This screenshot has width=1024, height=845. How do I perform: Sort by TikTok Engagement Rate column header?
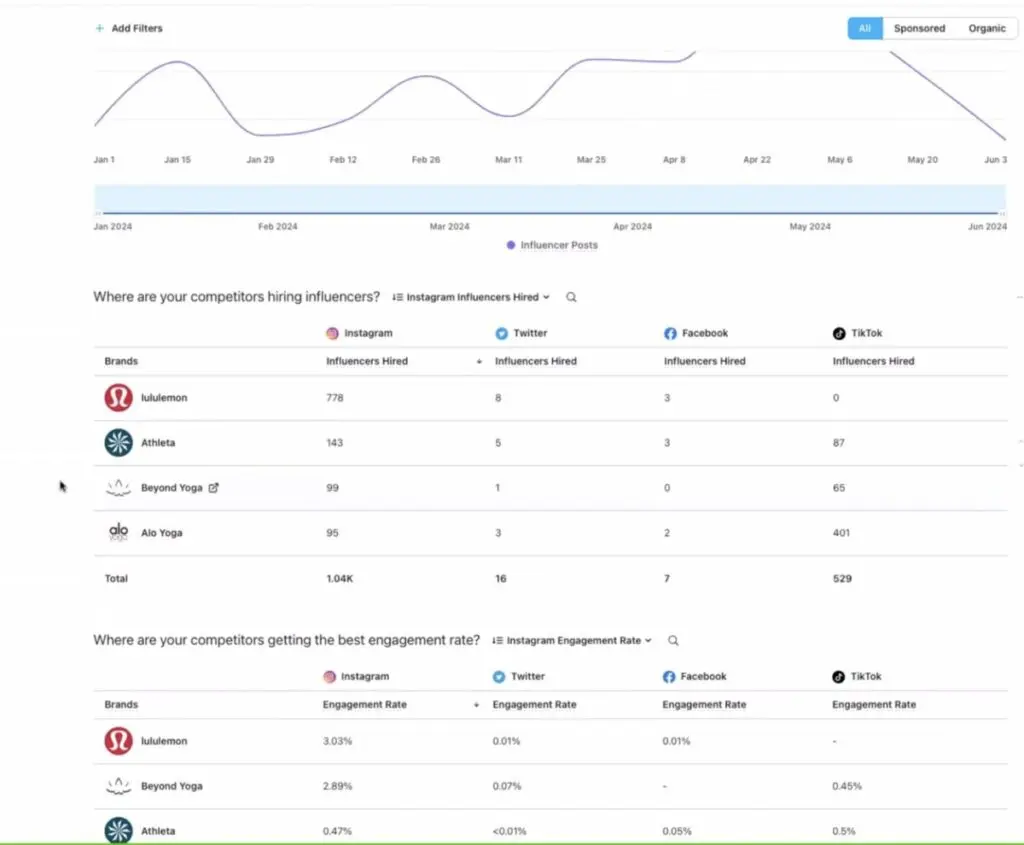pos(873,705)
